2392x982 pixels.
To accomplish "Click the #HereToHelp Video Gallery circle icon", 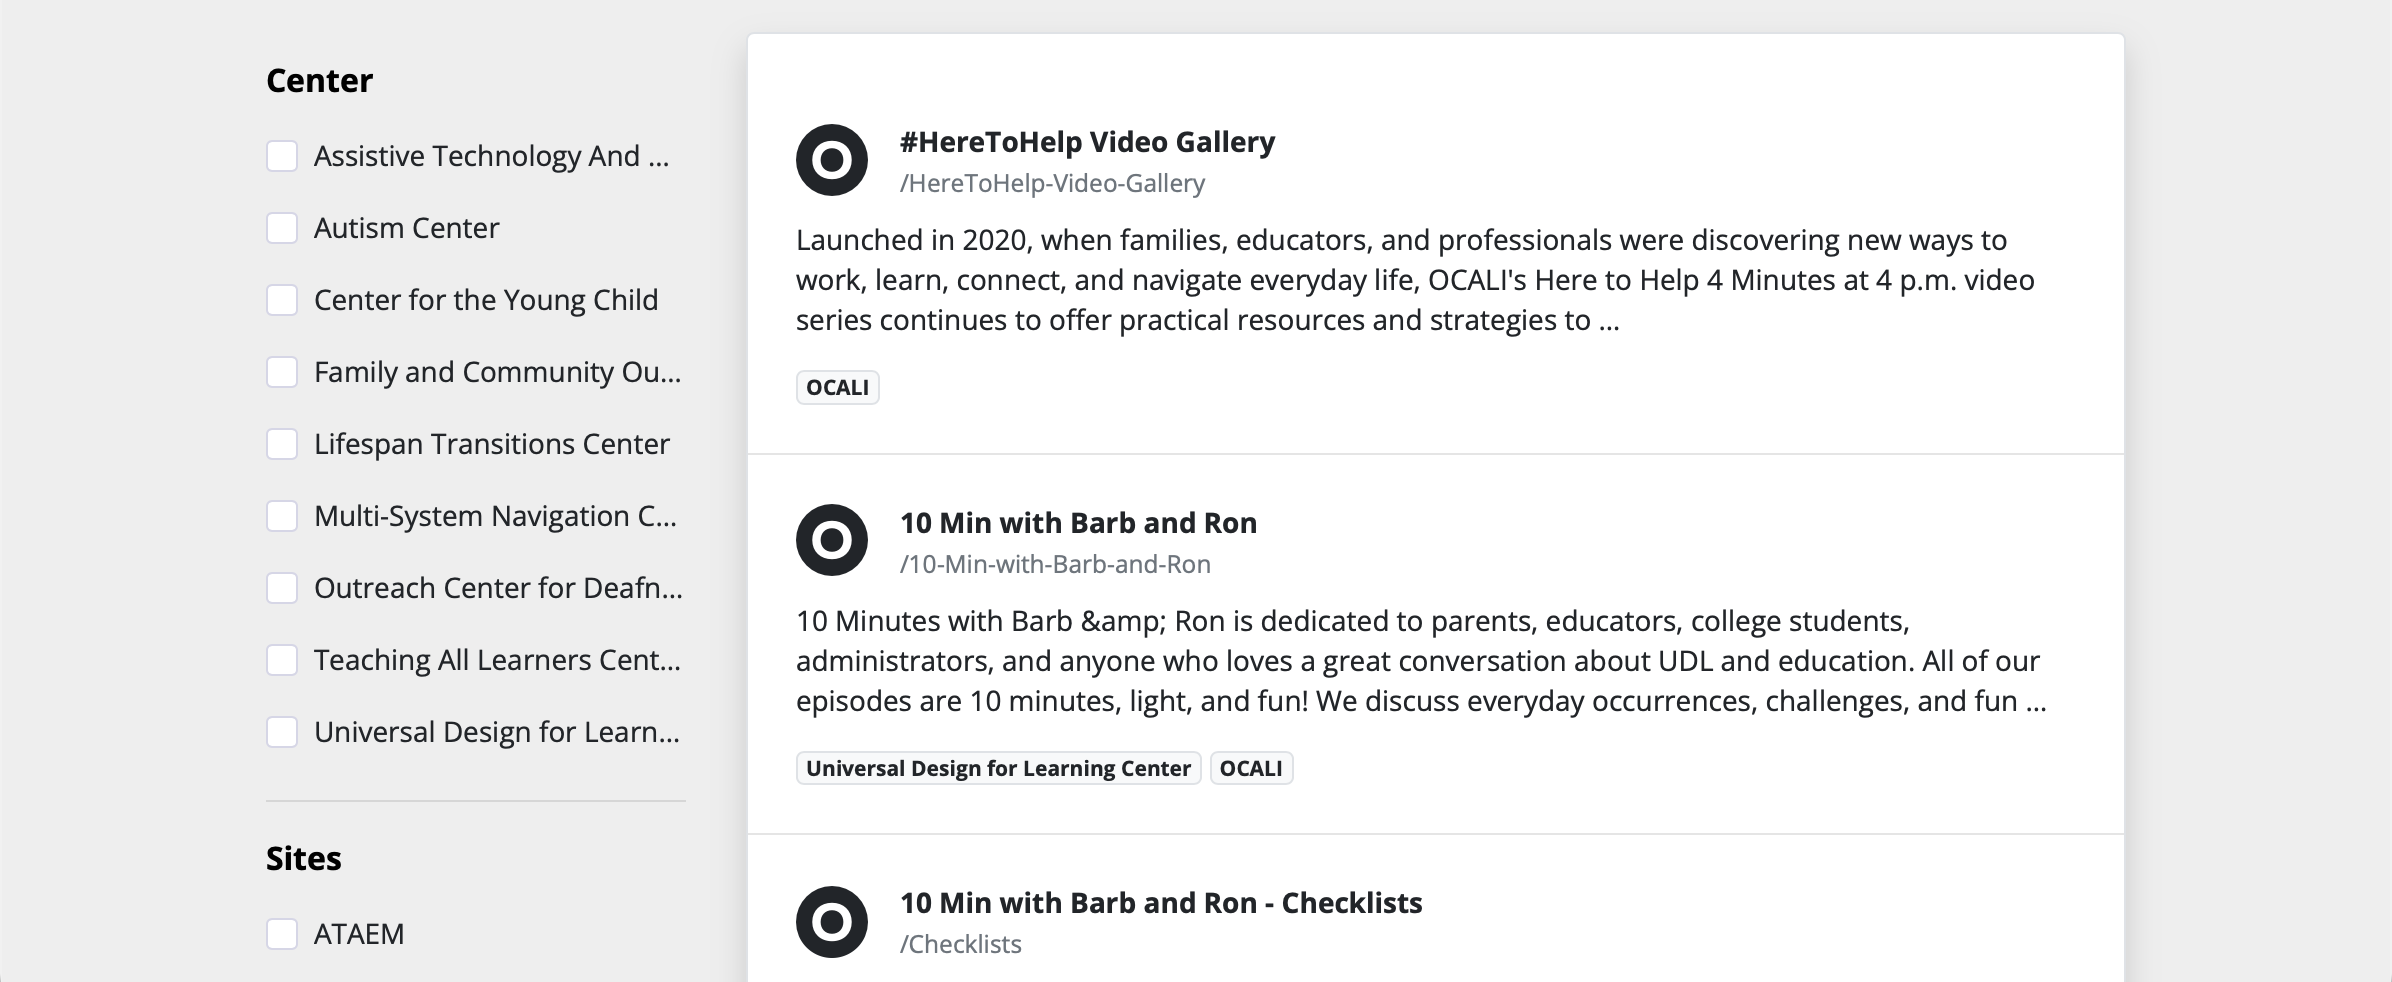I will [x=832, y=160].
